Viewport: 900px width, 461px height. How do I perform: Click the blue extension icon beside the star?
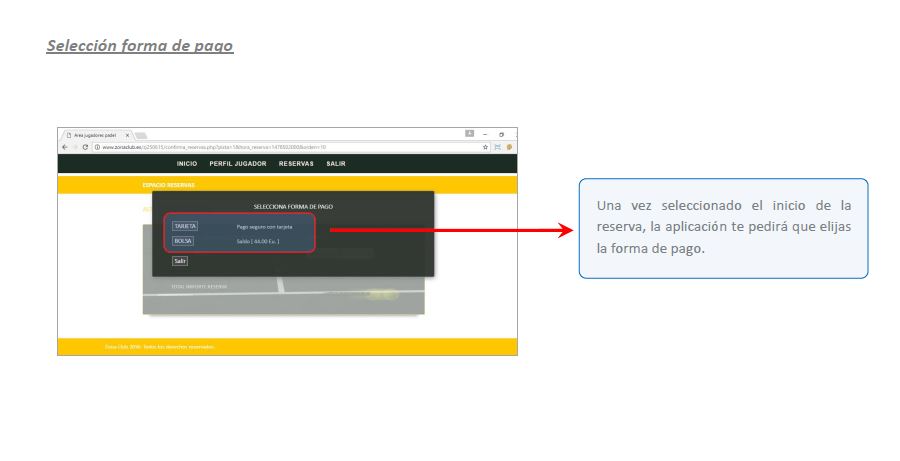point(497,148)
